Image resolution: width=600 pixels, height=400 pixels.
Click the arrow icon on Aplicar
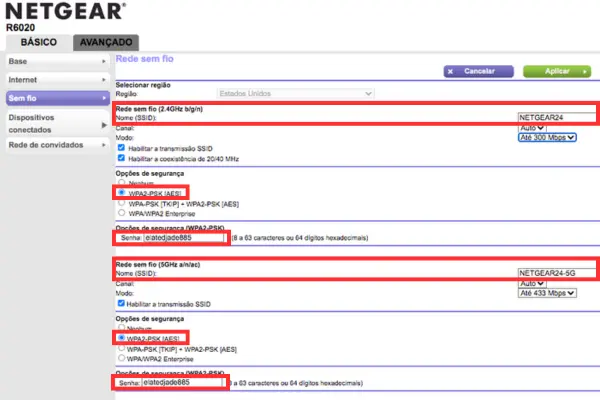pos(585,72)
